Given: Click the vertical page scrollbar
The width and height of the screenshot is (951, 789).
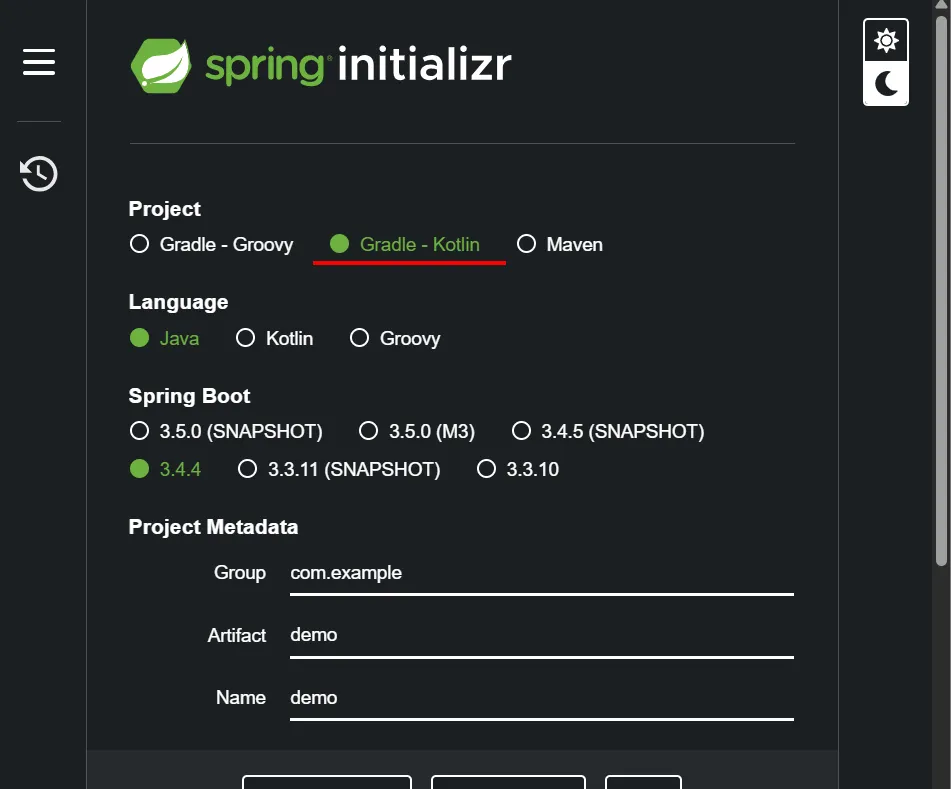Looking at the screenshot, I should (941, 291).
